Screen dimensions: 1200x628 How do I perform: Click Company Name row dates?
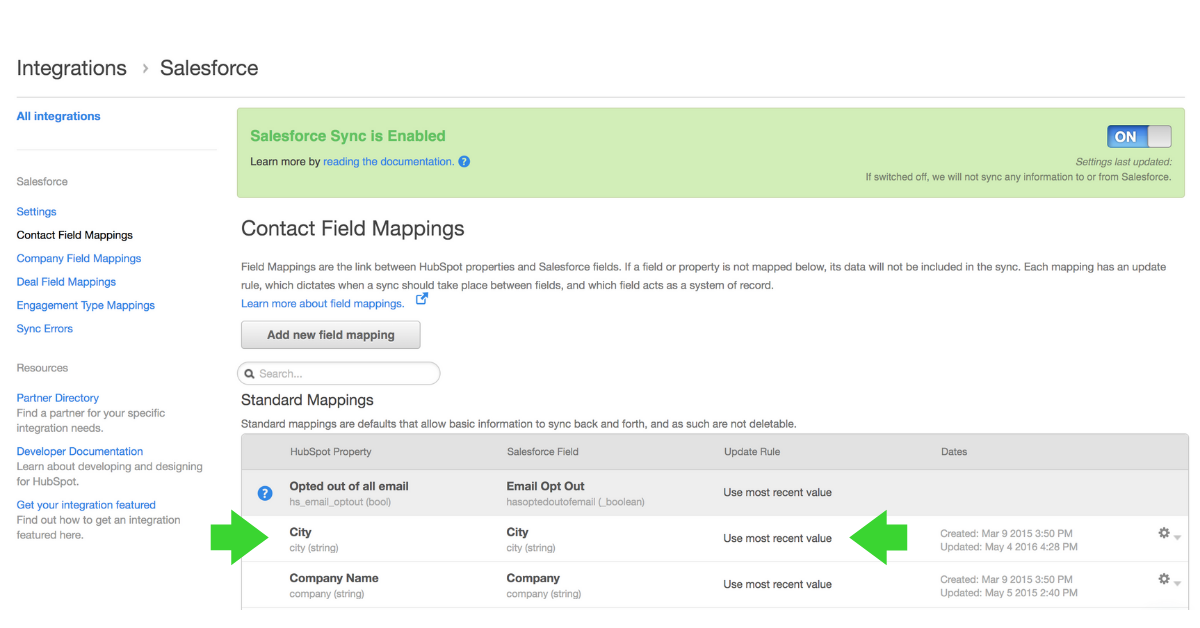(x=1009, y=586)
